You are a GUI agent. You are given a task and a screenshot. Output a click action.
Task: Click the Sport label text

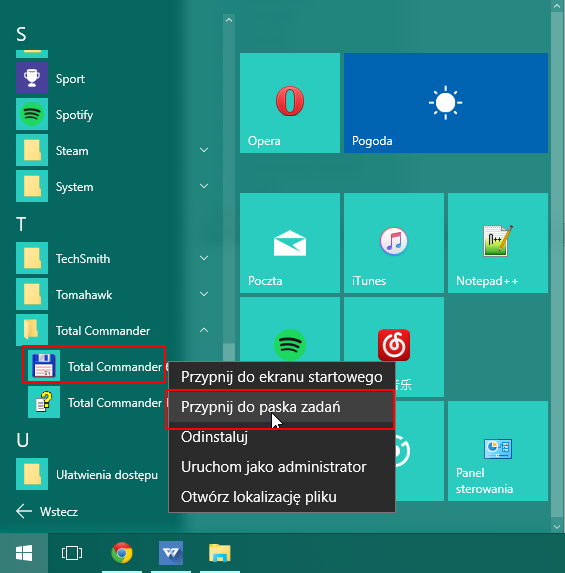pos(70,79)
